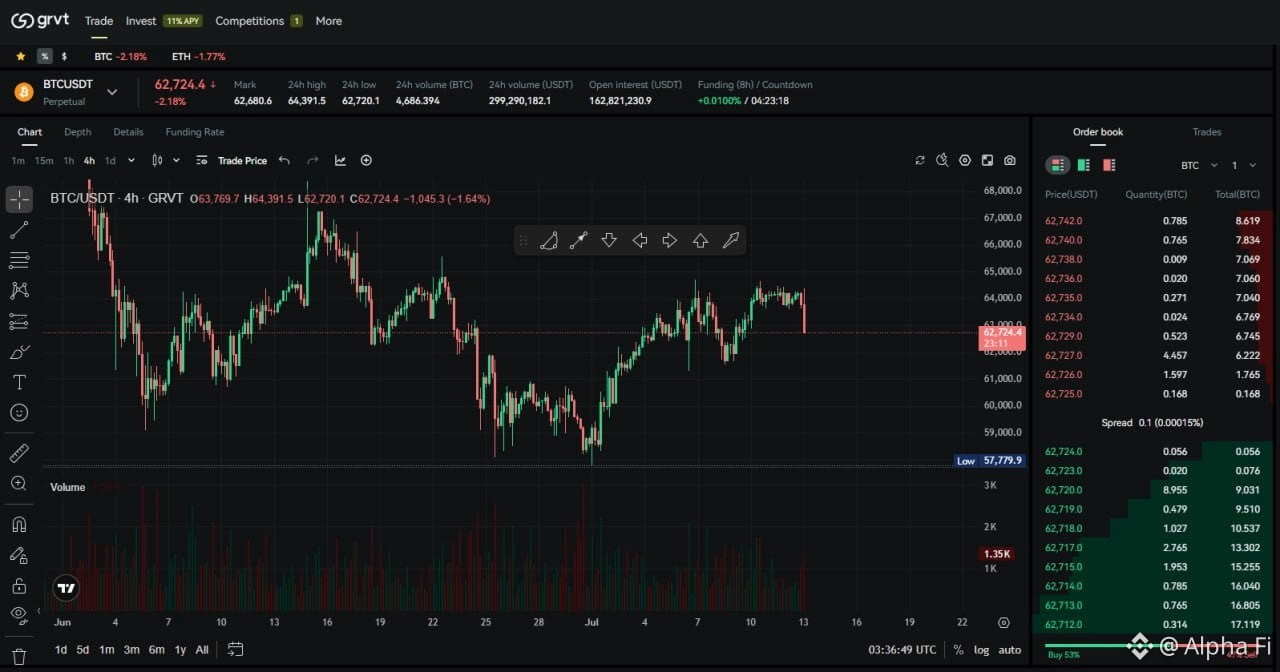Screen dimensions: 1280x672
Task: Activate the magnet snap mode
Action: point(19,524)
